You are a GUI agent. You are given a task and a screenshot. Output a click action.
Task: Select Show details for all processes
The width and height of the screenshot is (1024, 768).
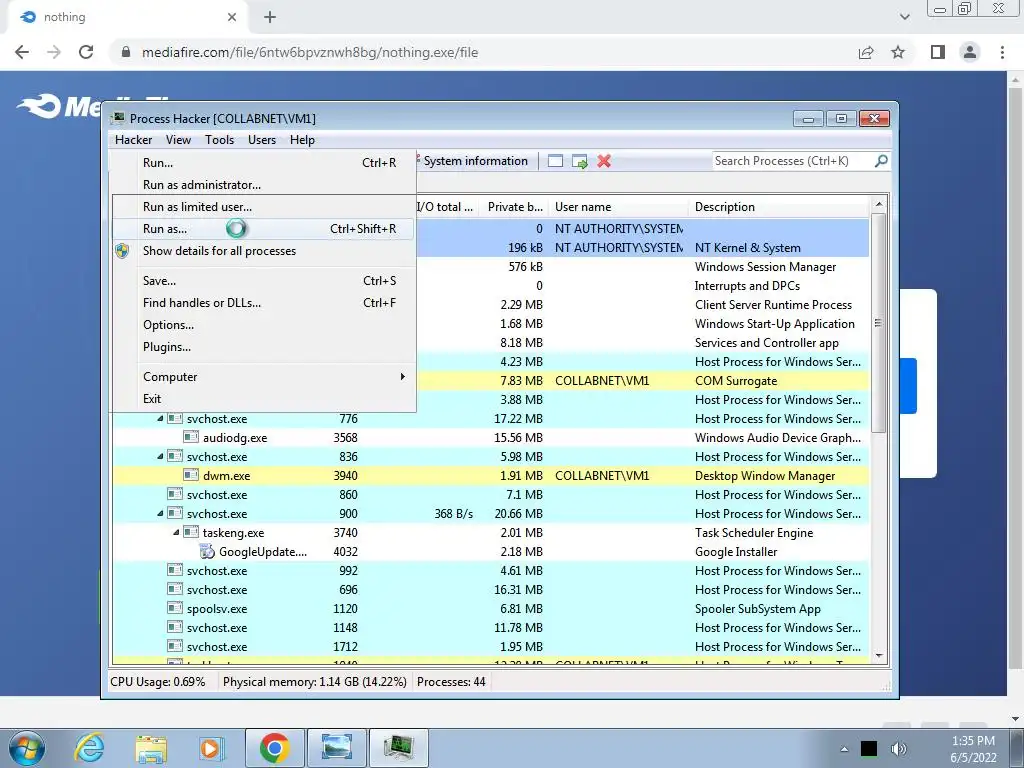(x=264, y=251)
